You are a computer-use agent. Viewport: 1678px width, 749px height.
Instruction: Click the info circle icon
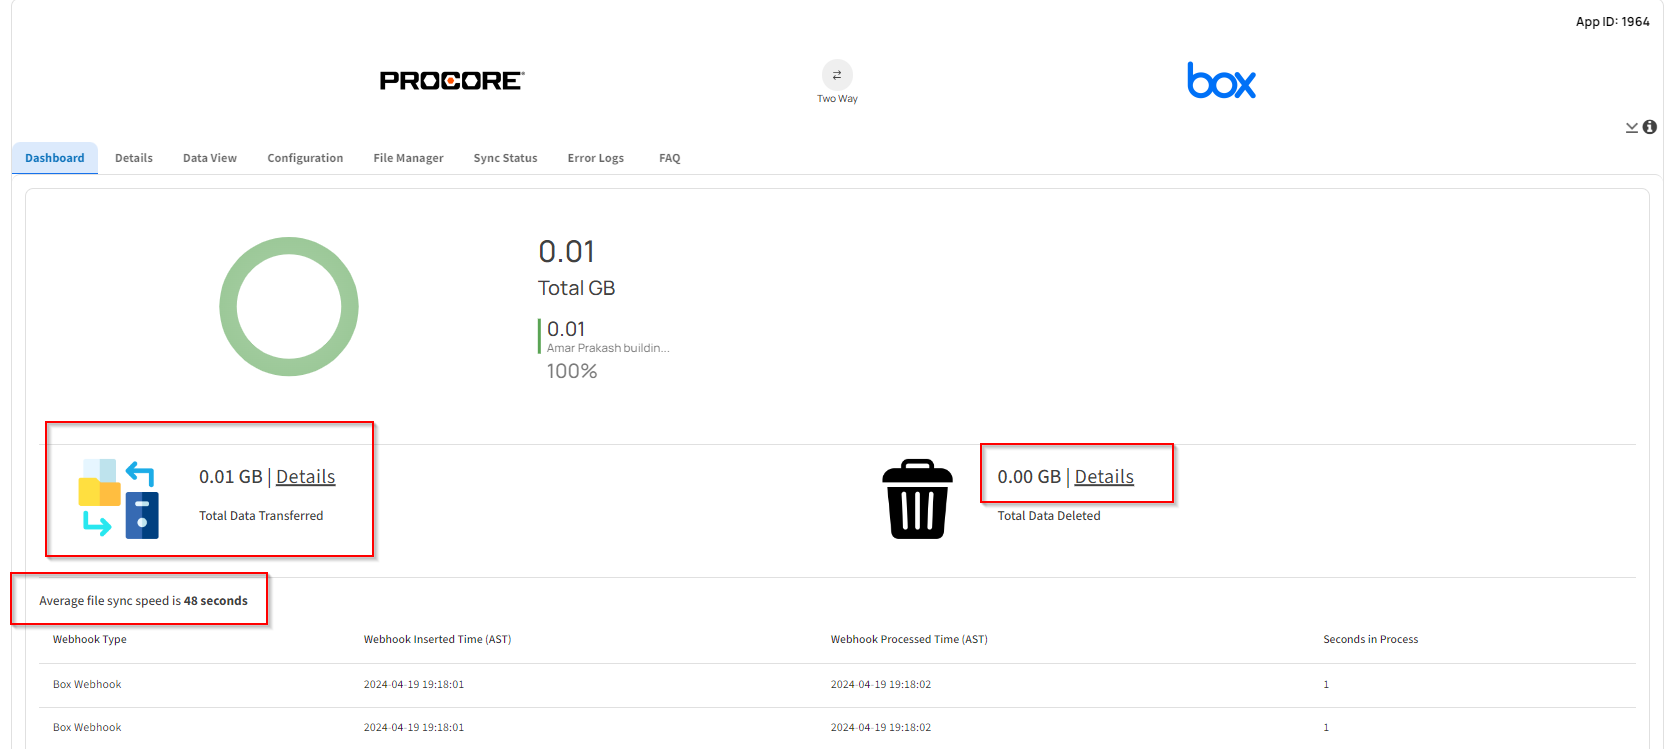point(1650,127)
